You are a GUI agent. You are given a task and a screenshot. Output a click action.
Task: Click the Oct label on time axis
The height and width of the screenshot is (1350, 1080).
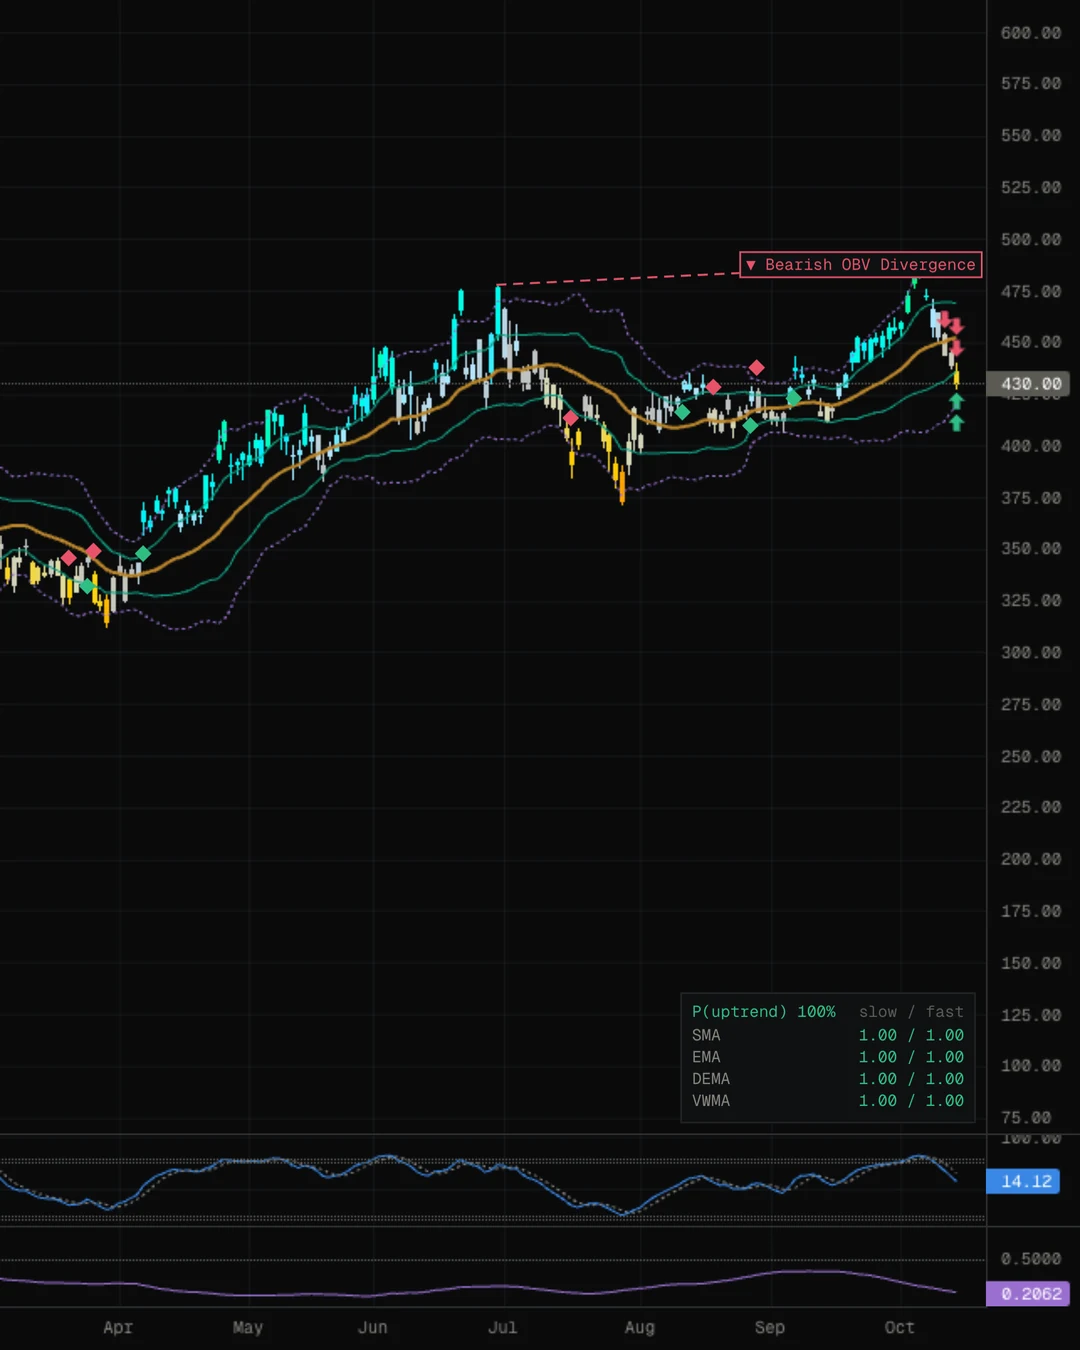click(900, 1327)
